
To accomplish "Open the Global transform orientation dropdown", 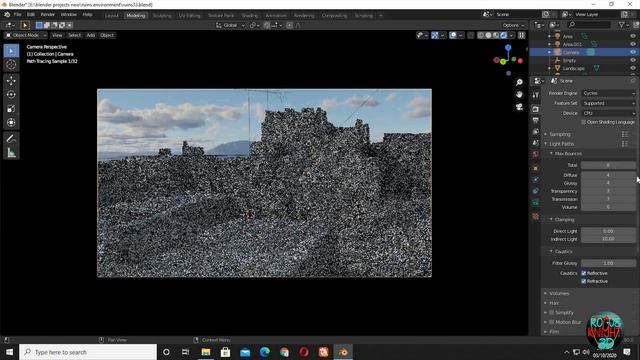I will click(230, 25).
